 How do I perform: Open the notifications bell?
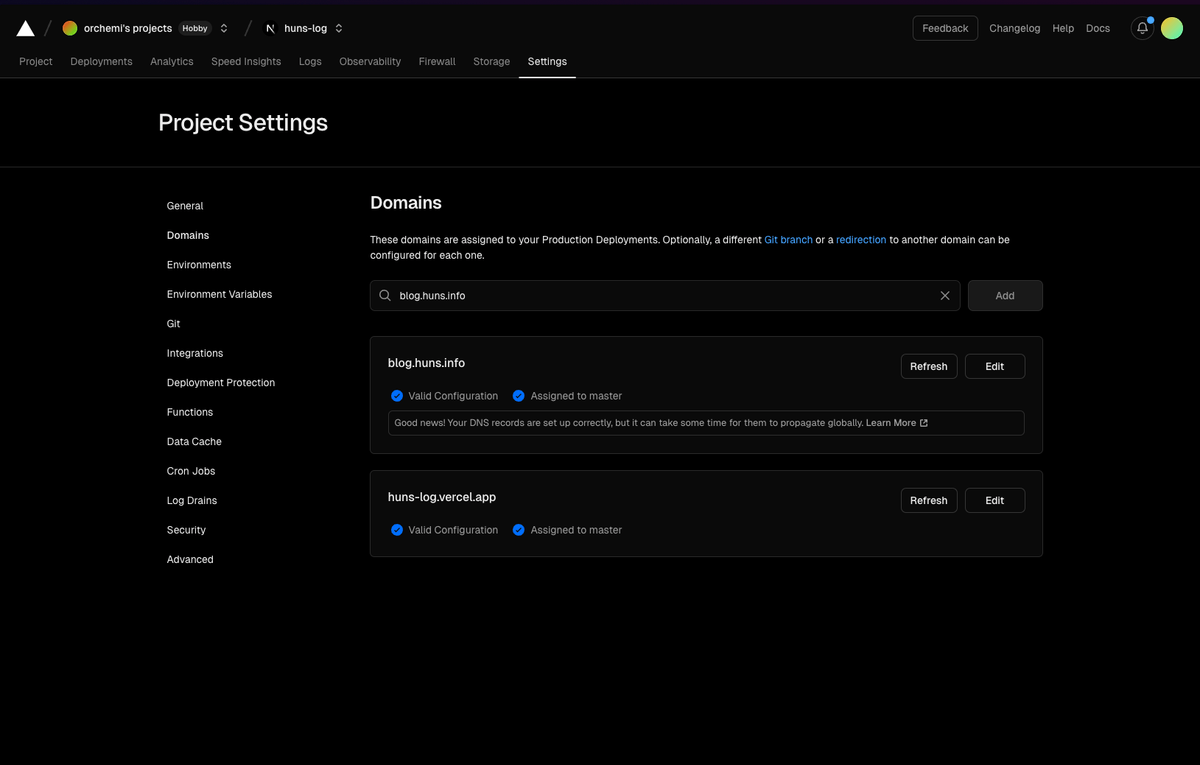pos(1142,28)
